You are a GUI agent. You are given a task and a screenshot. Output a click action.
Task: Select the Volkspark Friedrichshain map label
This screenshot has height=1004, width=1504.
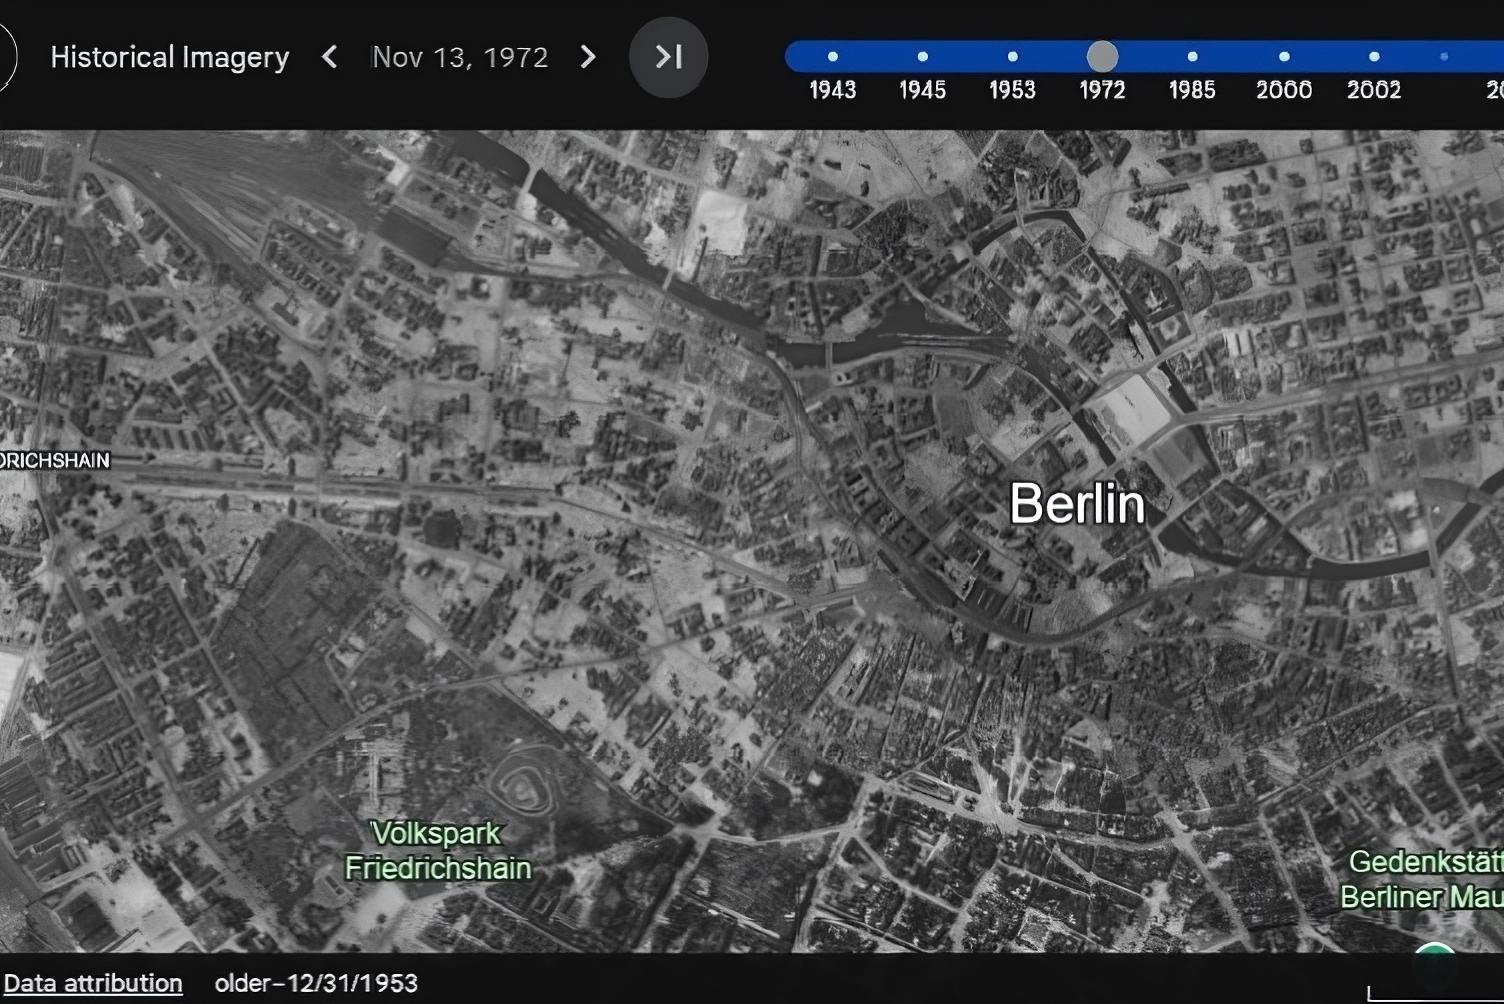[x=437, y=850]
